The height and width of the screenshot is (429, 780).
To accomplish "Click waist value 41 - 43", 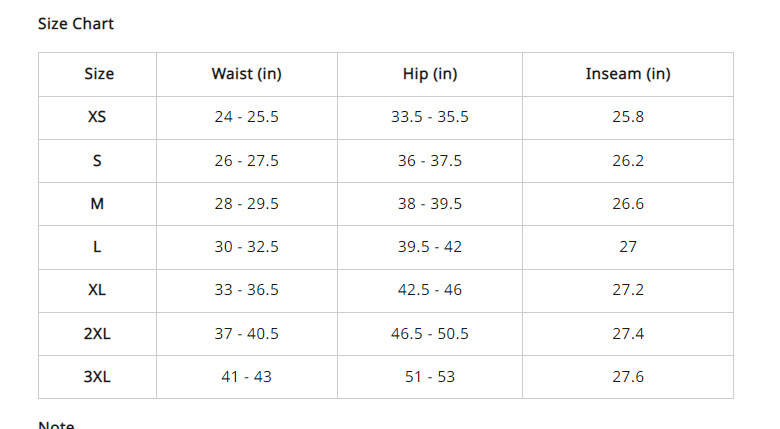I will [x=246, y=377].
